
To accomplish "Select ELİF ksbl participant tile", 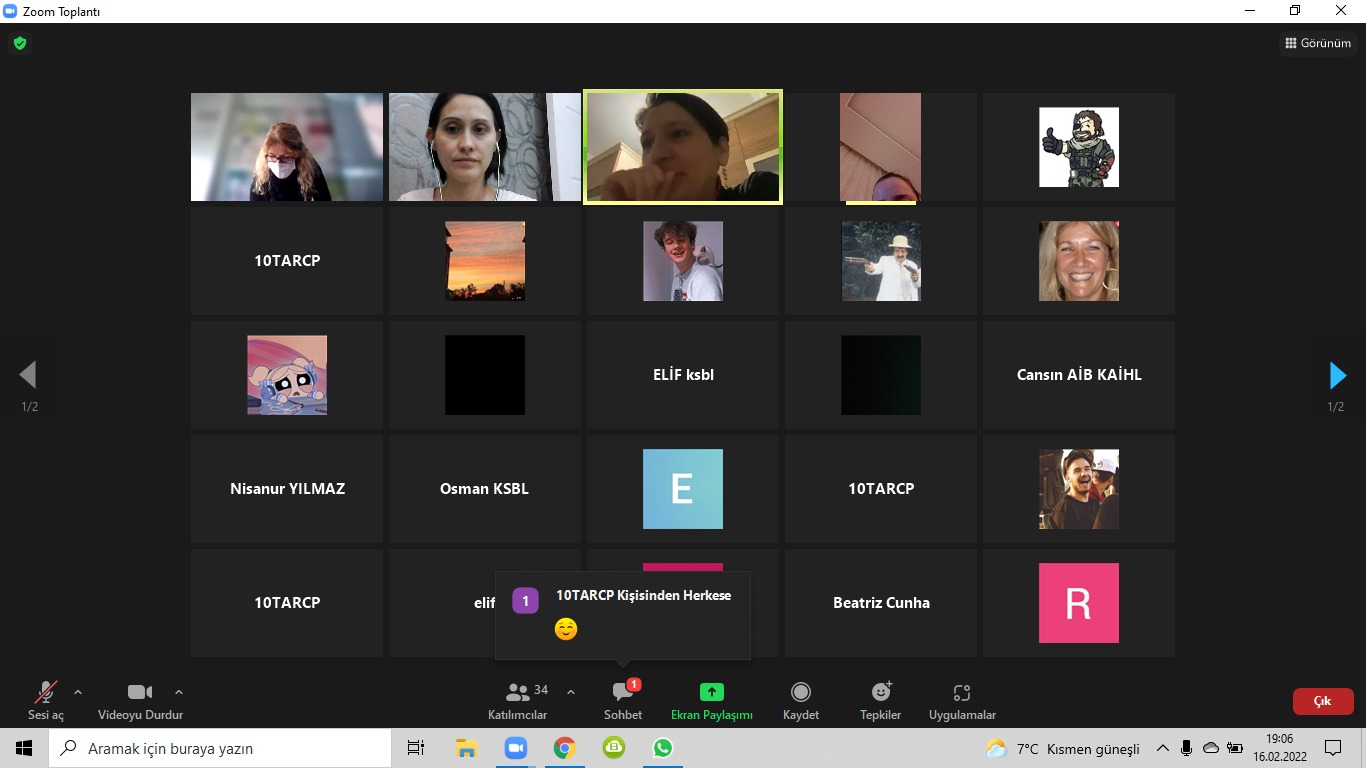I will pyautogui.click(x=683, y=375).
